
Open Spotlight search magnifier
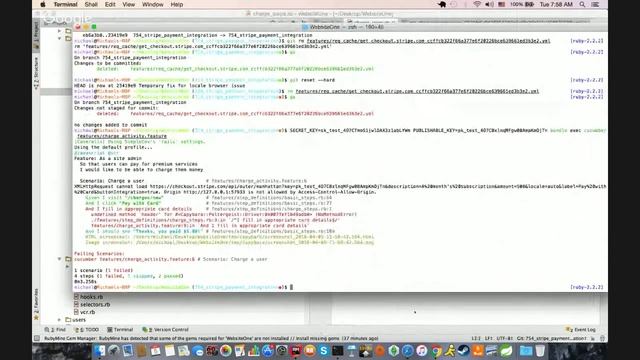[x=582, y=4]
